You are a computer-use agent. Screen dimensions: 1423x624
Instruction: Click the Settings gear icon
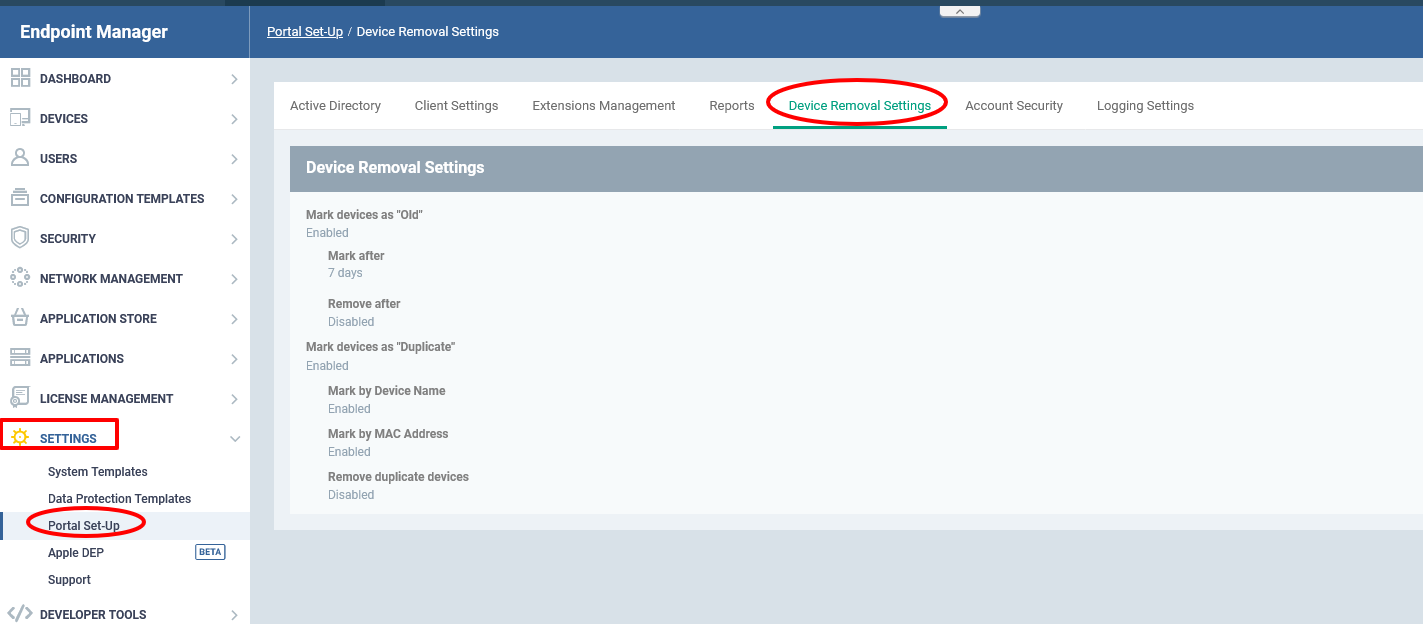[x=20, y=438]
